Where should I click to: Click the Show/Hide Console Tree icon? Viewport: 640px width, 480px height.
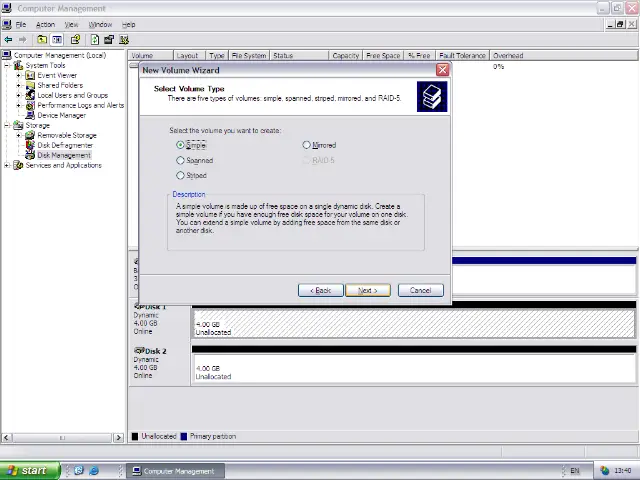[58, 40]
